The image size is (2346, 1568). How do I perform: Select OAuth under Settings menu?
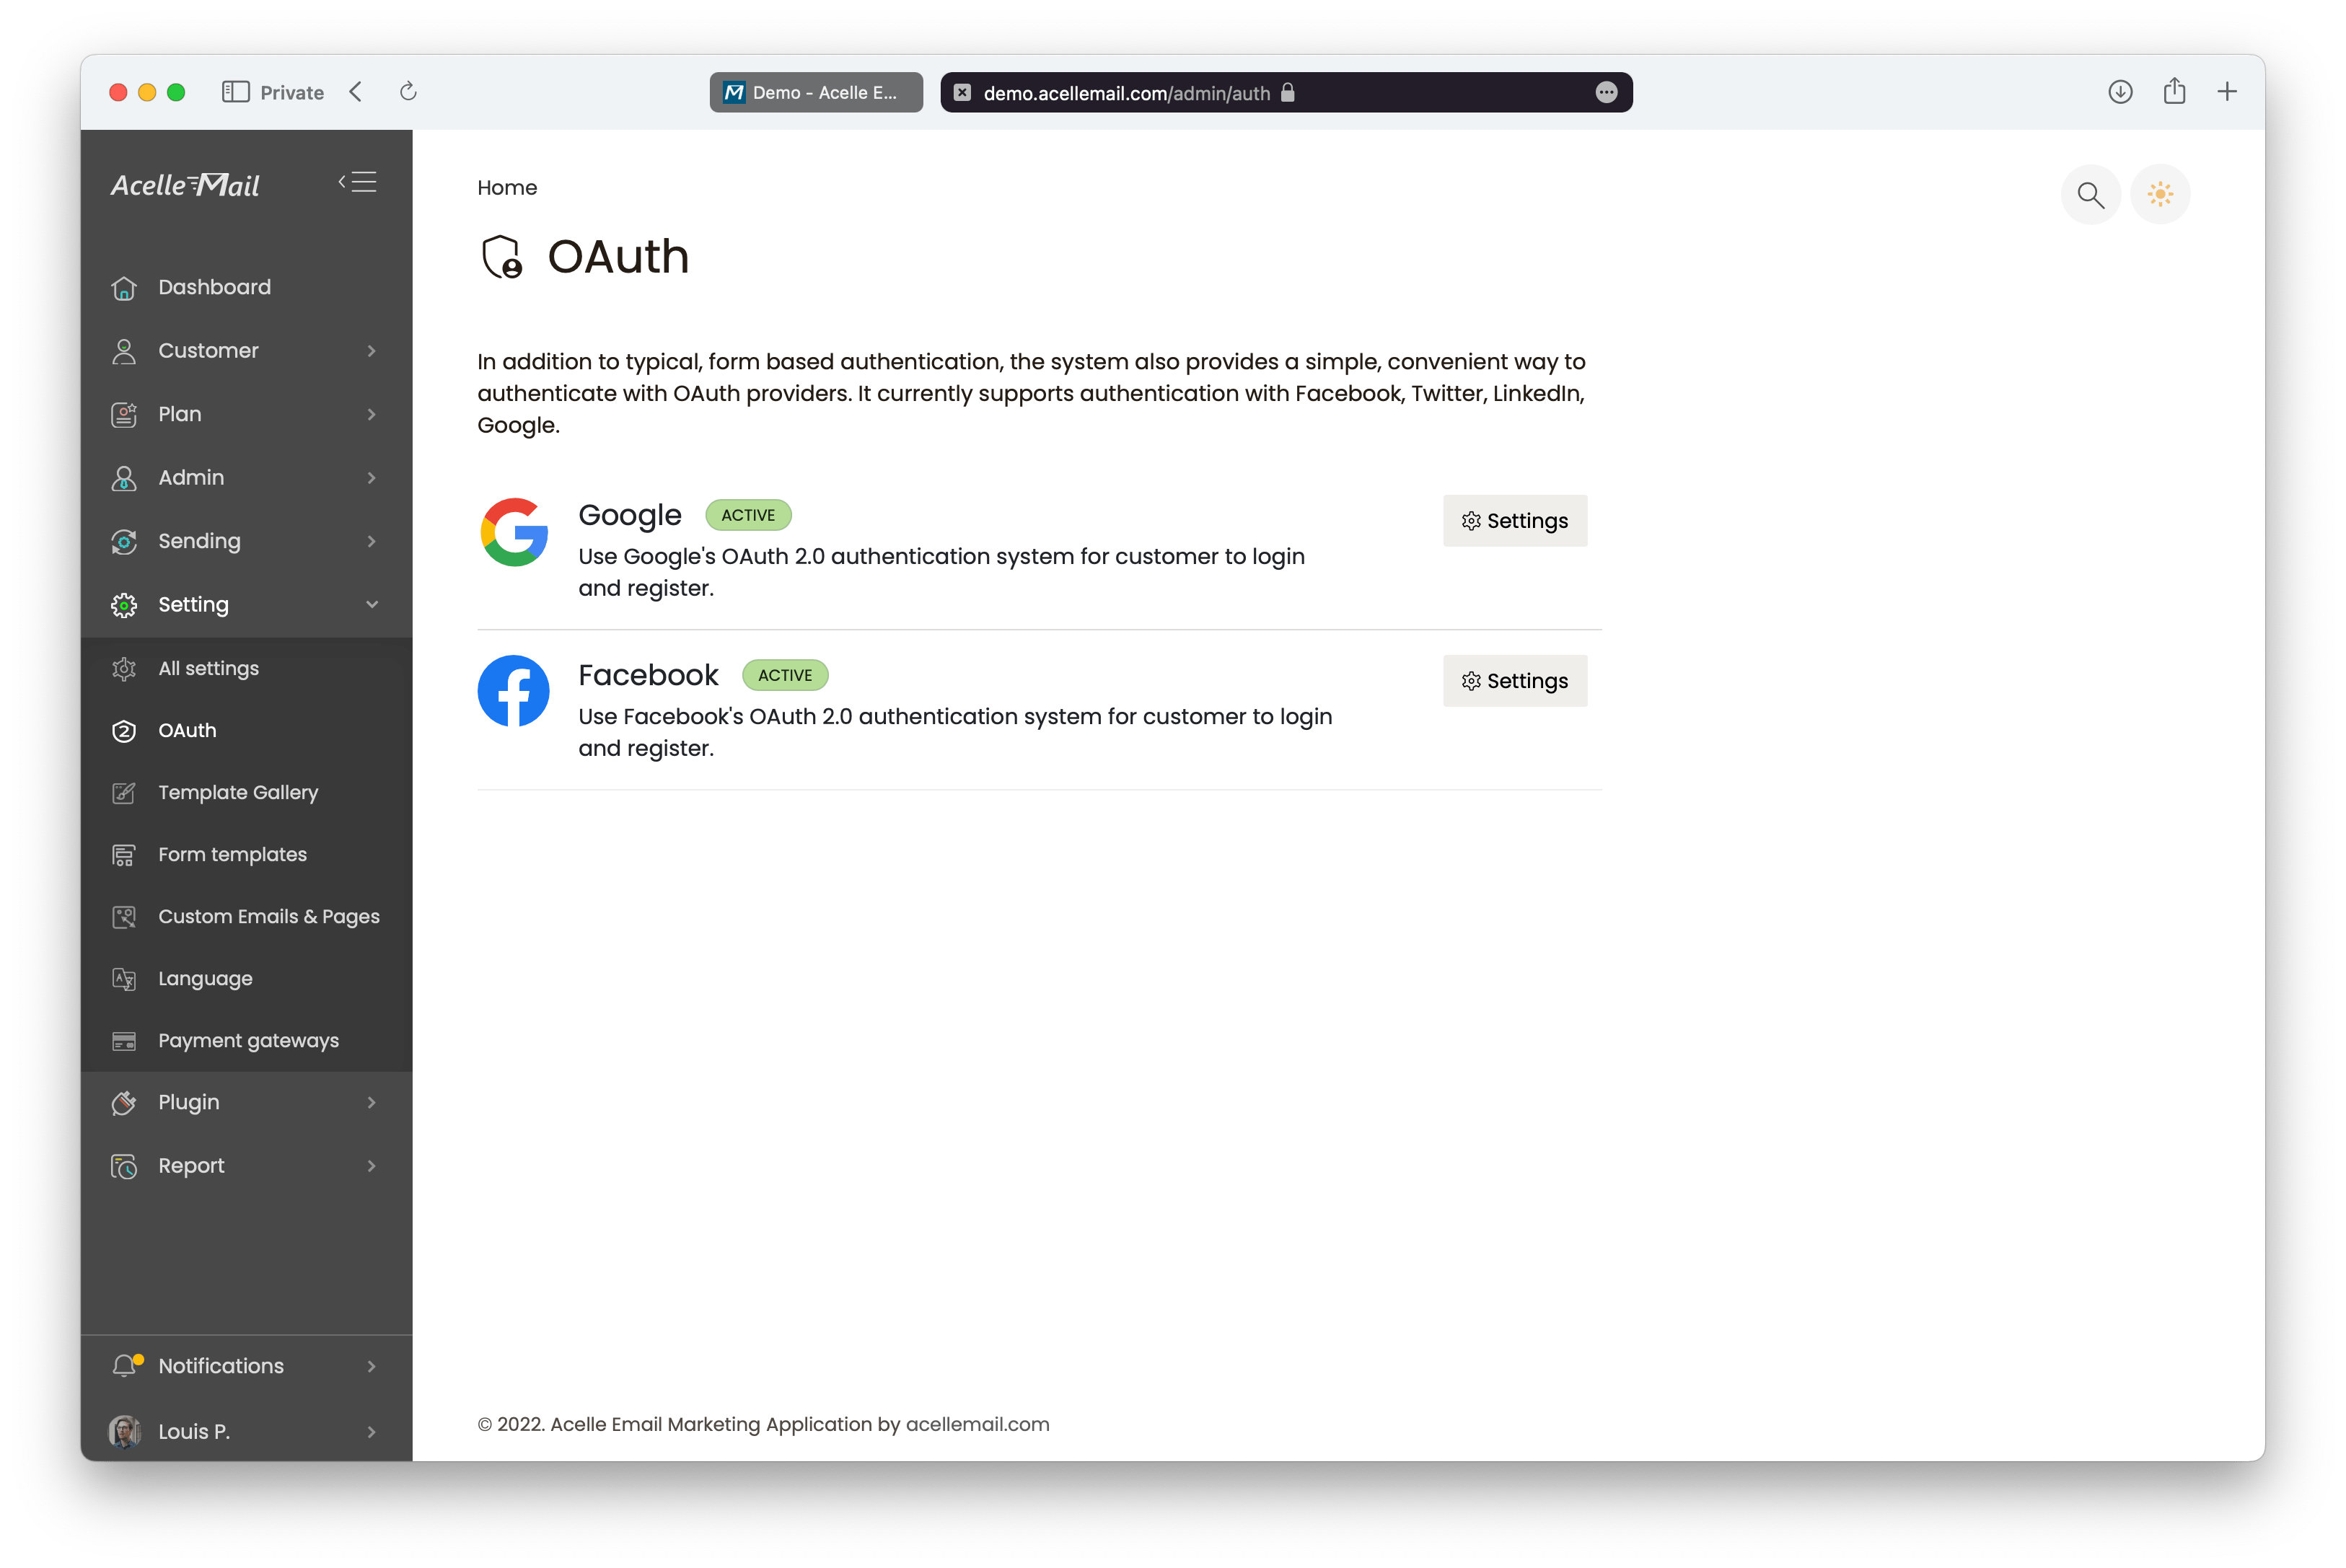click(x=187, y=730)
